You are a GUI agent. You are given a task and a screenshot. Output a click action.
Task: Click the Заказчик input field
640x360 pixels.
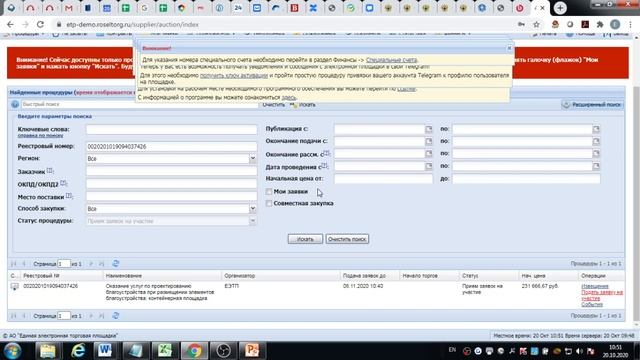171,171
